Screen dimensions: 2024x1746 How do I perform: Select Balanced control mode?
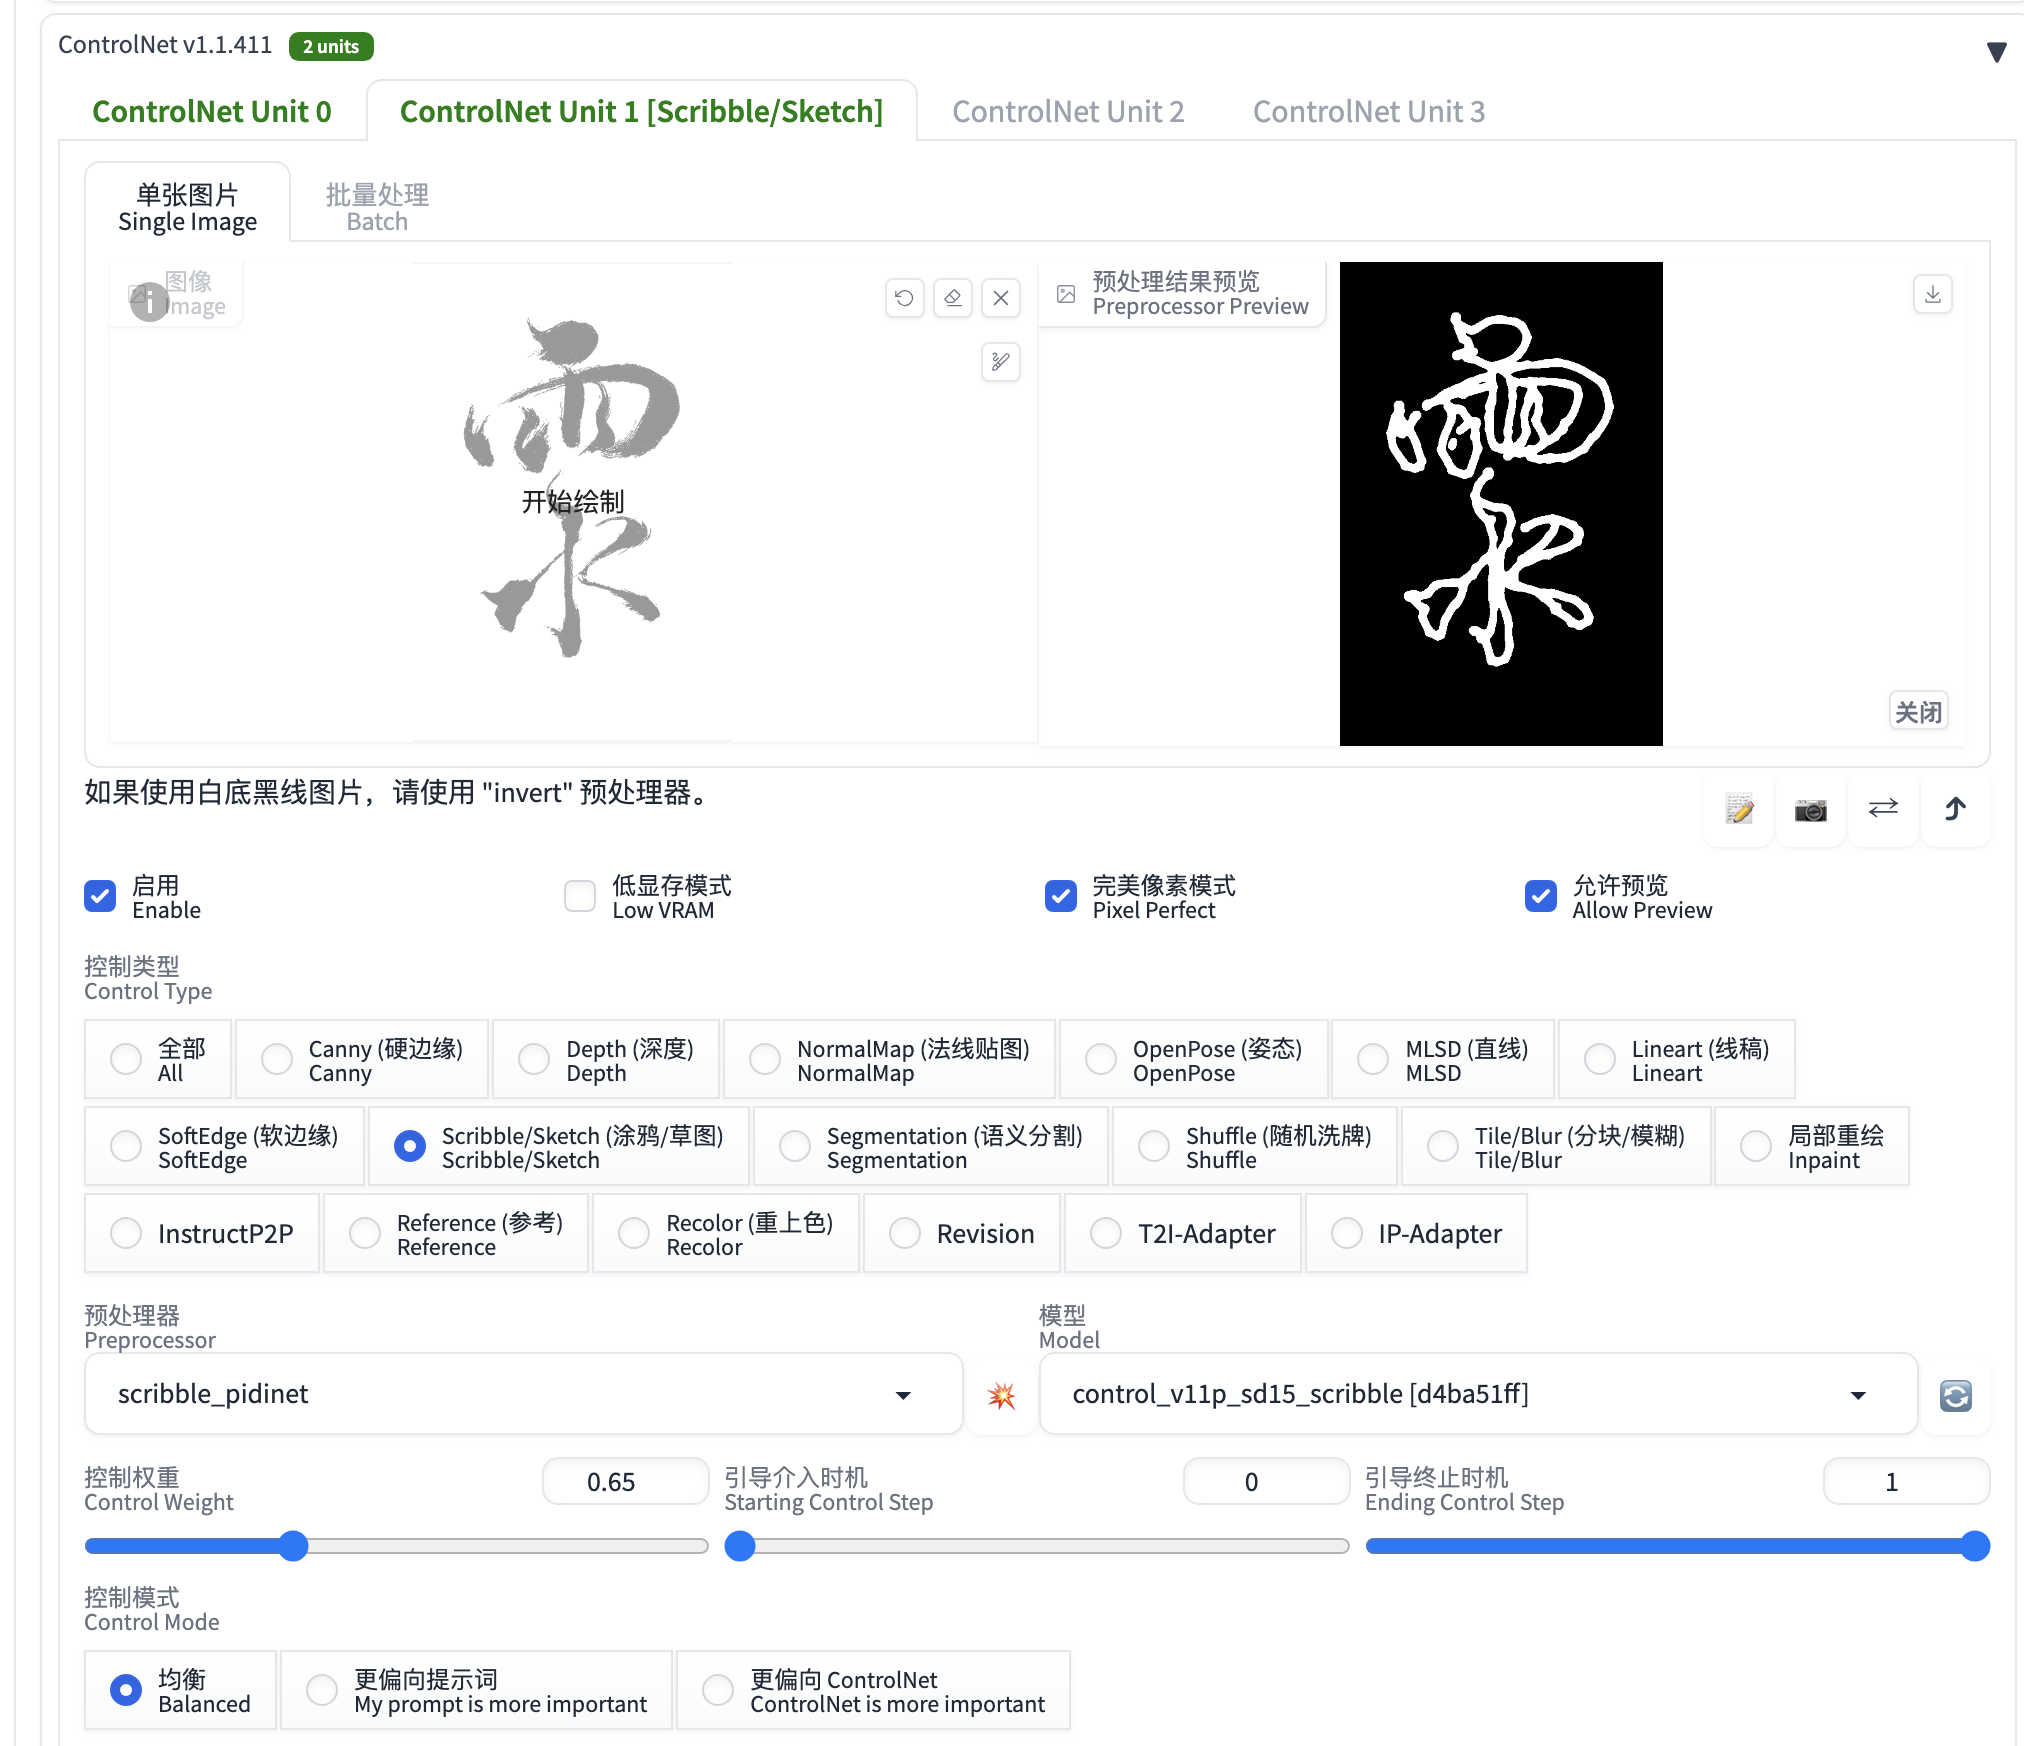click(181, 1691)
